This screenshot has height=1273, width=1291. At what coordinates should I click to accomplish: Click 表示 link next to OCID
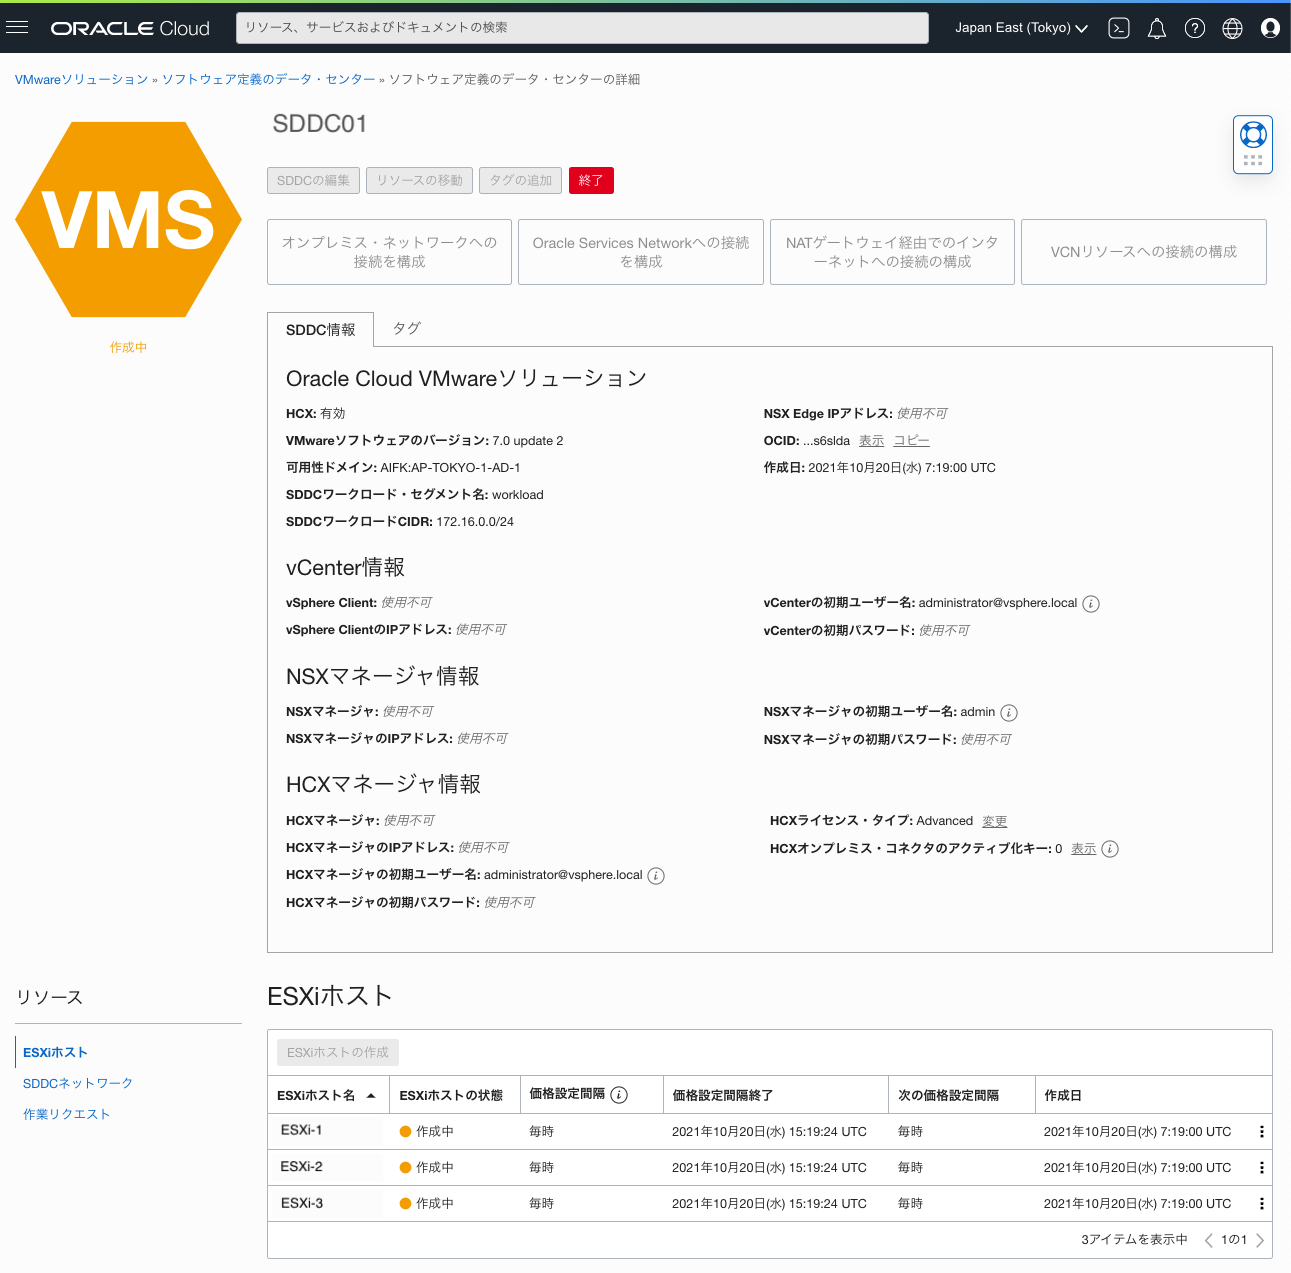tap(871, 441)
